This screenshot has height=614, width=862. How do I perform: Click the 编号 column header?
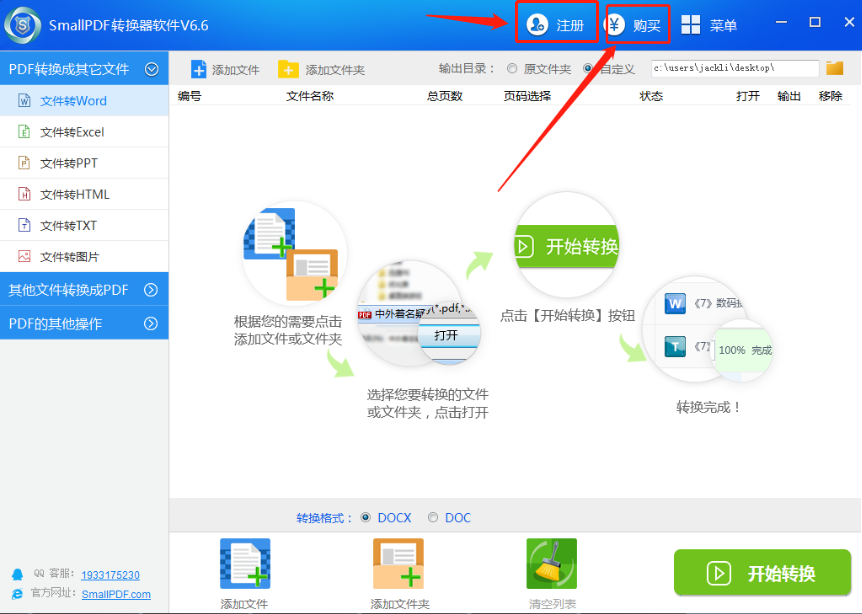pos(190,96)
